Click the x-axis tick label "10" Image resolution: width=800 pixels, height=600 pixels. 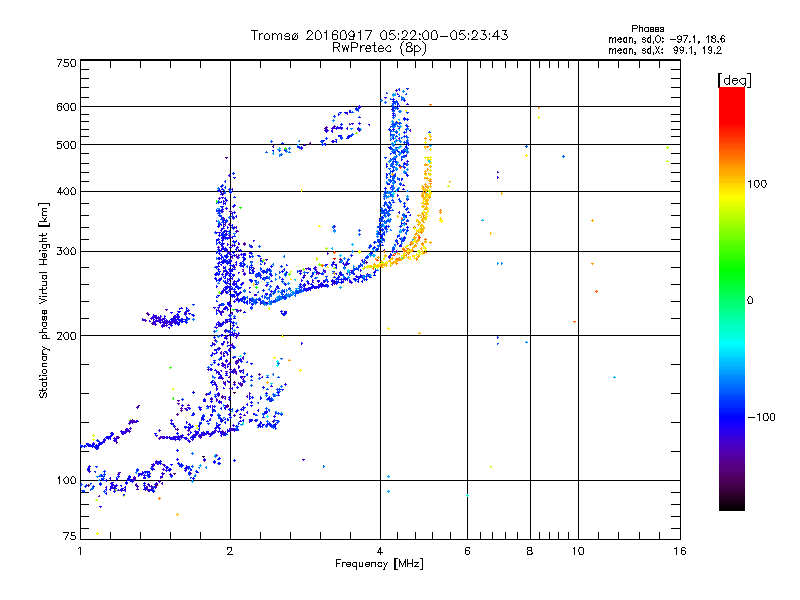pyautogui.click(x=578, y=551)
